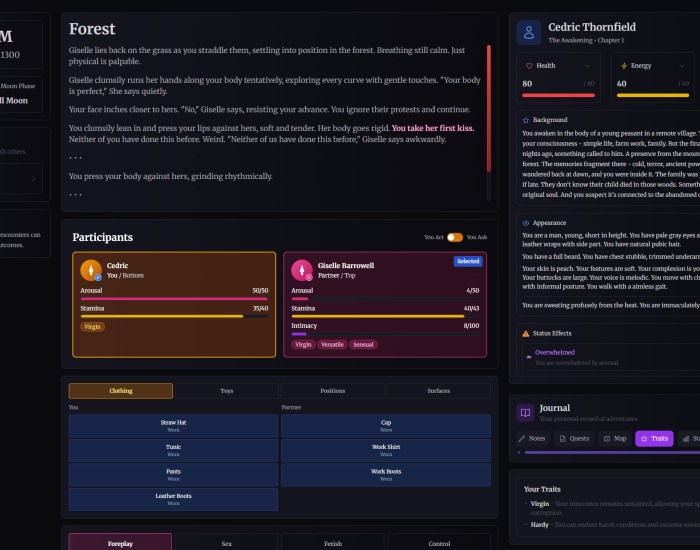Click the Journal book icon

click(525, 412)
